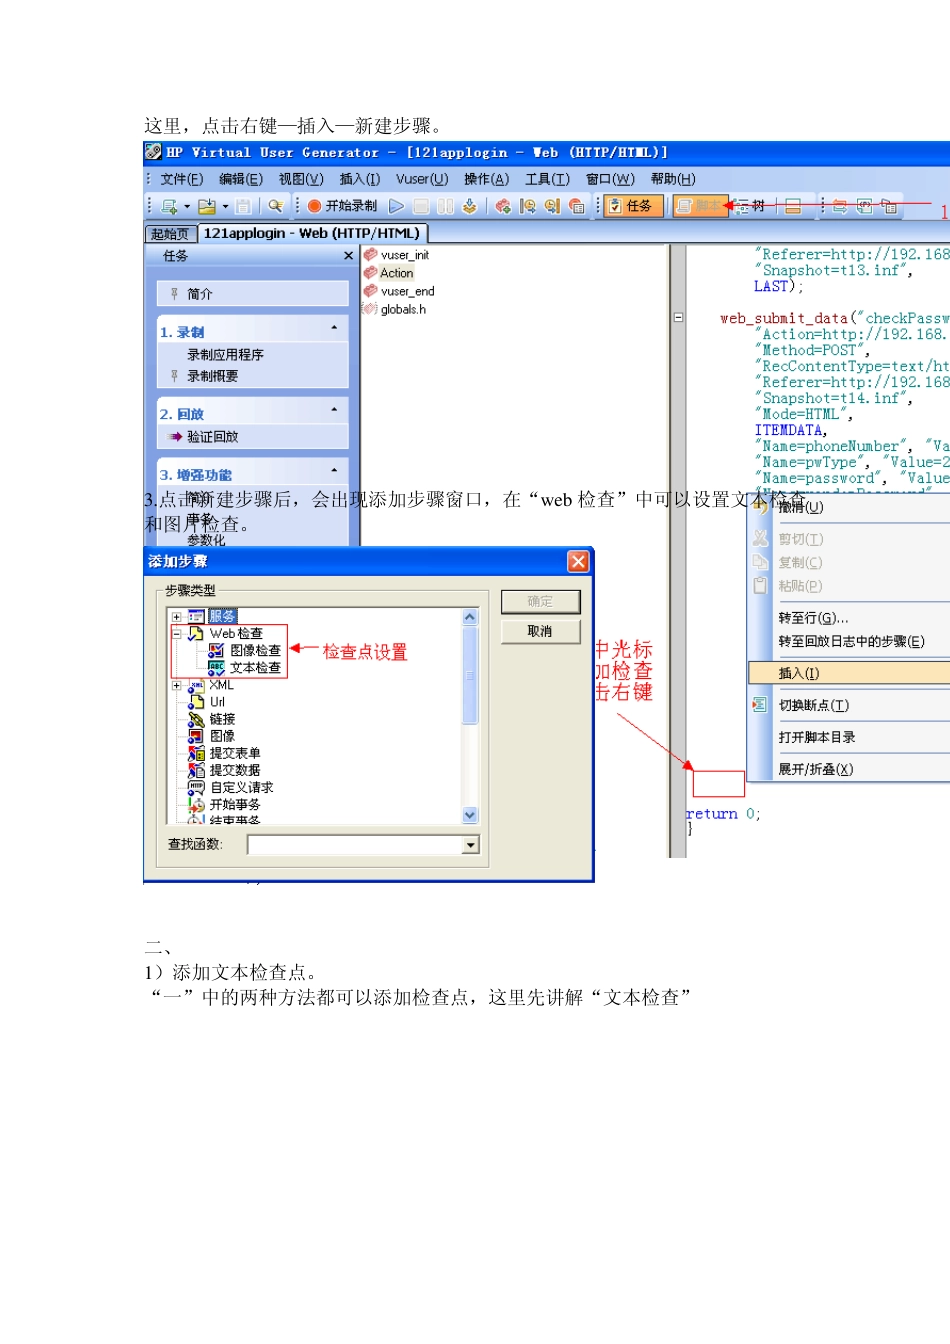Viewport: 950px width, 1344px height.
Task: Select the 提交表单 step type
Action: (235, 753)
